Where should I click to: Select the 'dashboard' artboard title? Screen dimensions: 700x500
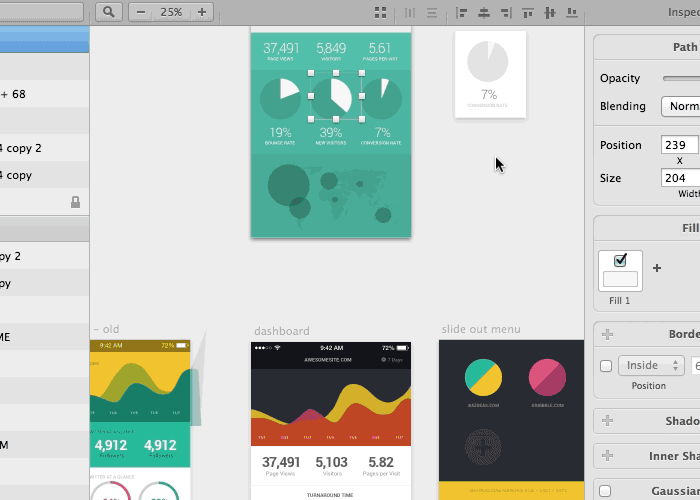point(282,331)
